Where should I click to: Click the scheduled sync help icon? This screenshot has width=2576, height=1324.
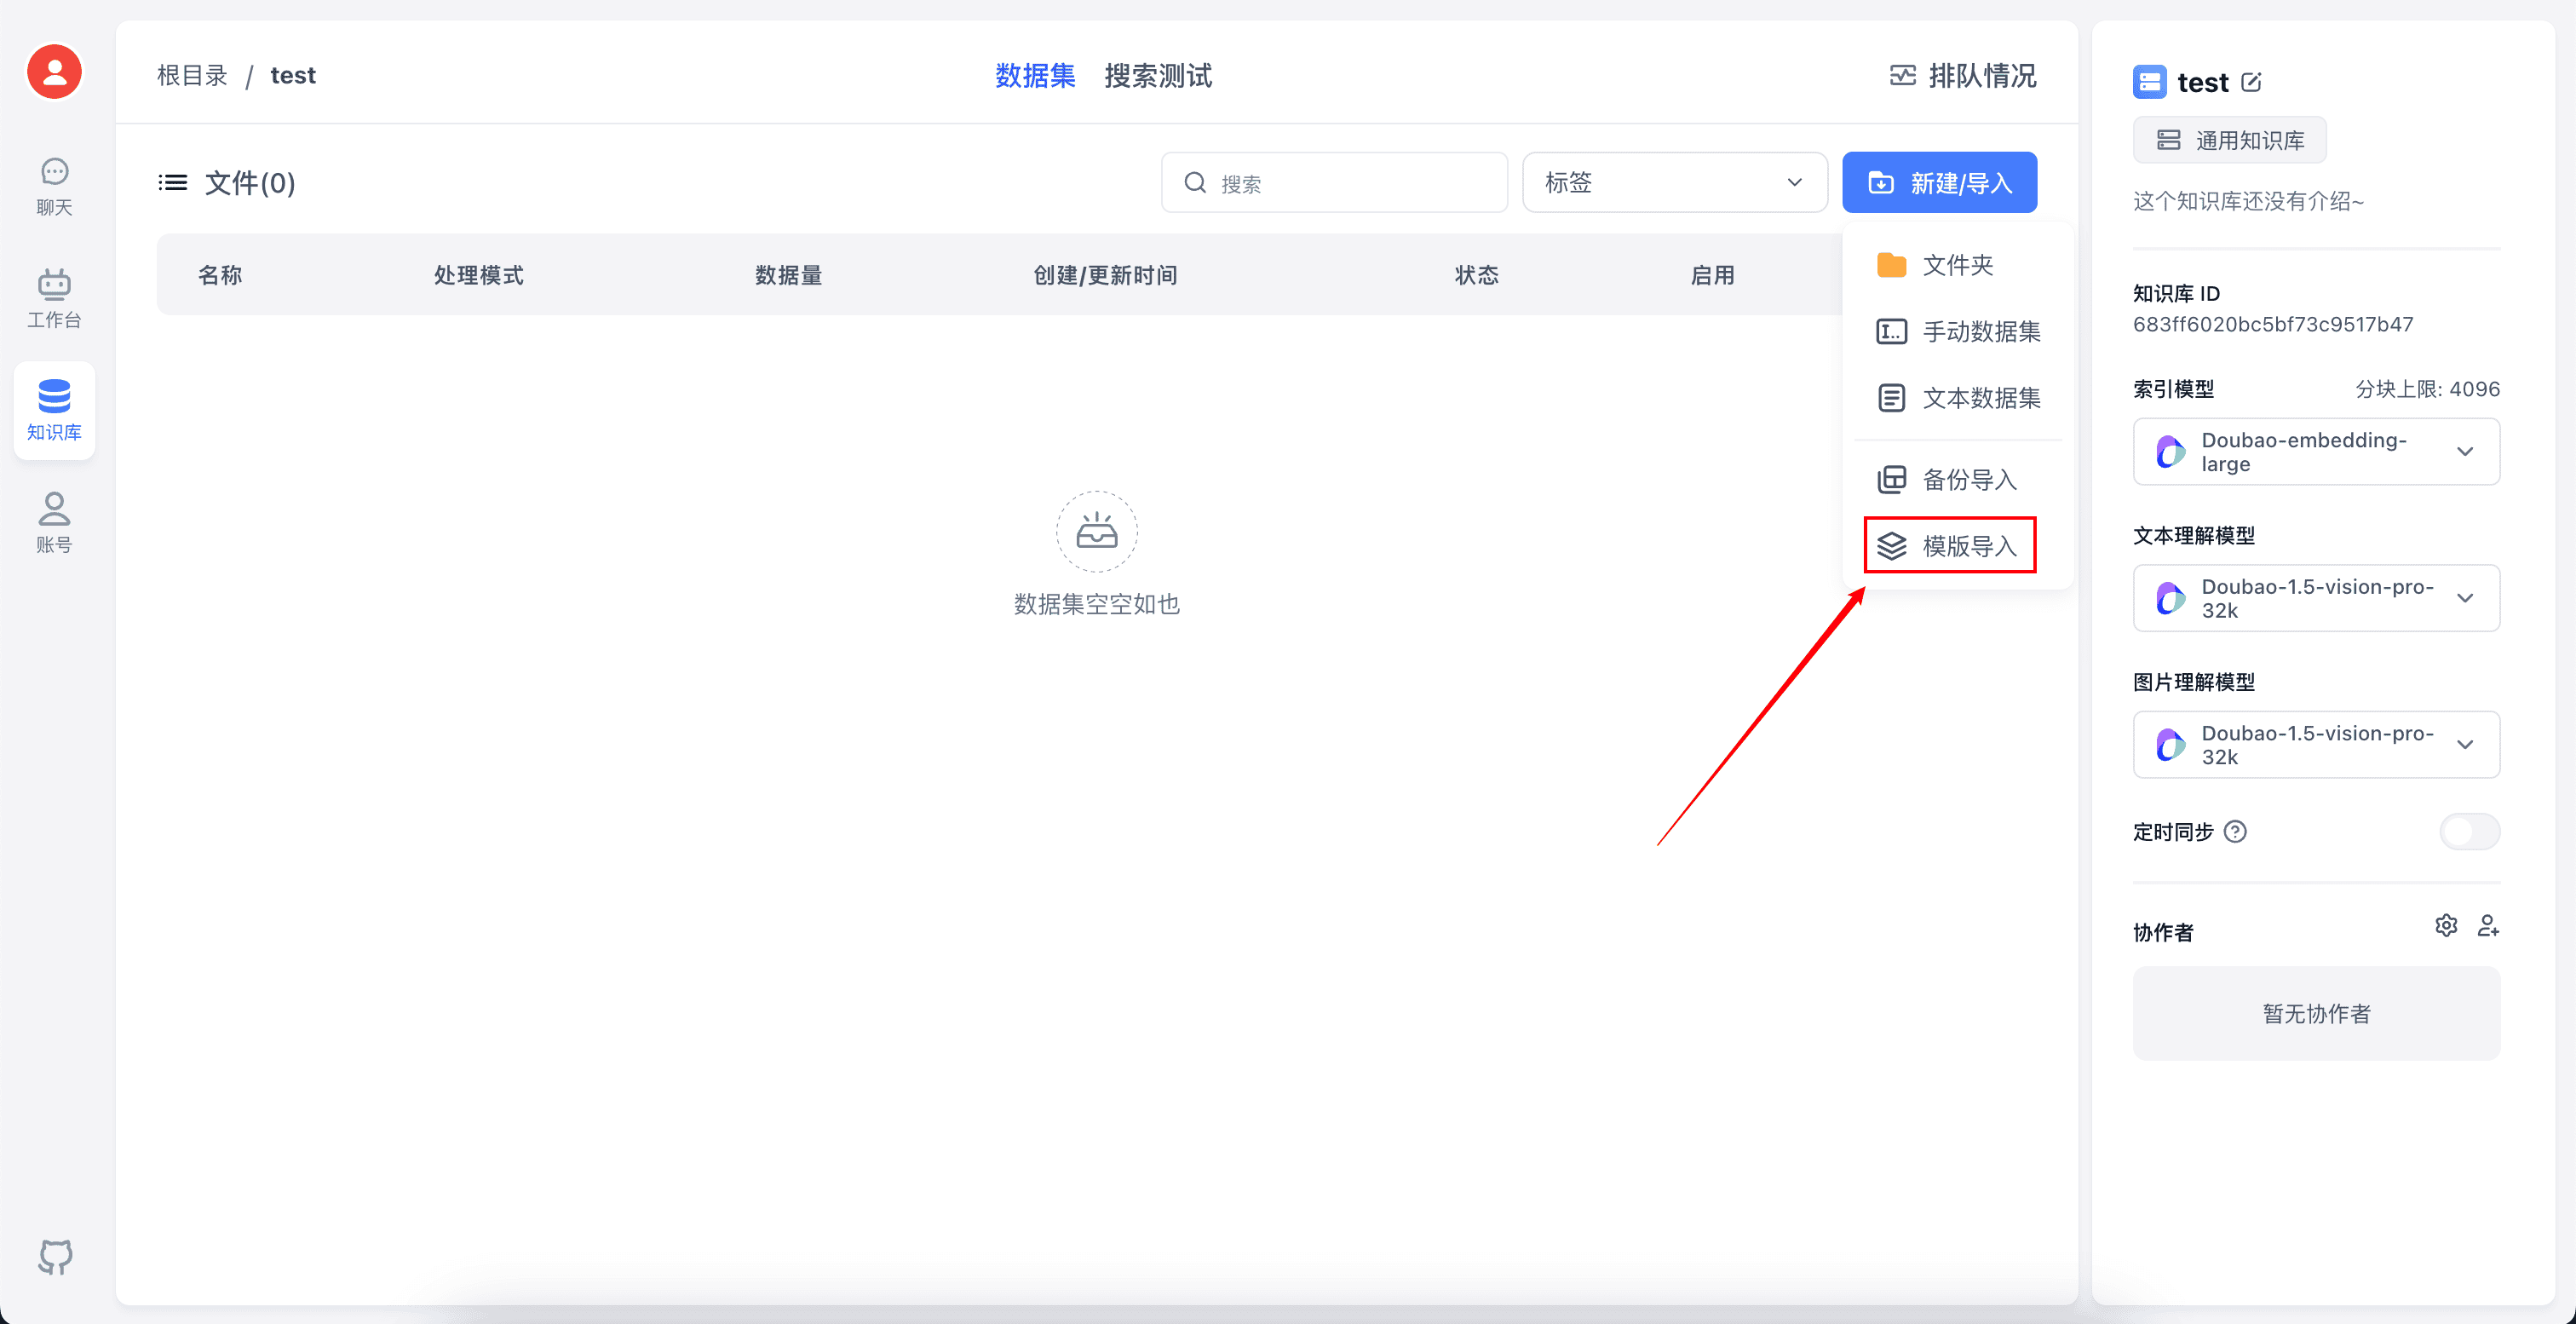[2235, 831]
